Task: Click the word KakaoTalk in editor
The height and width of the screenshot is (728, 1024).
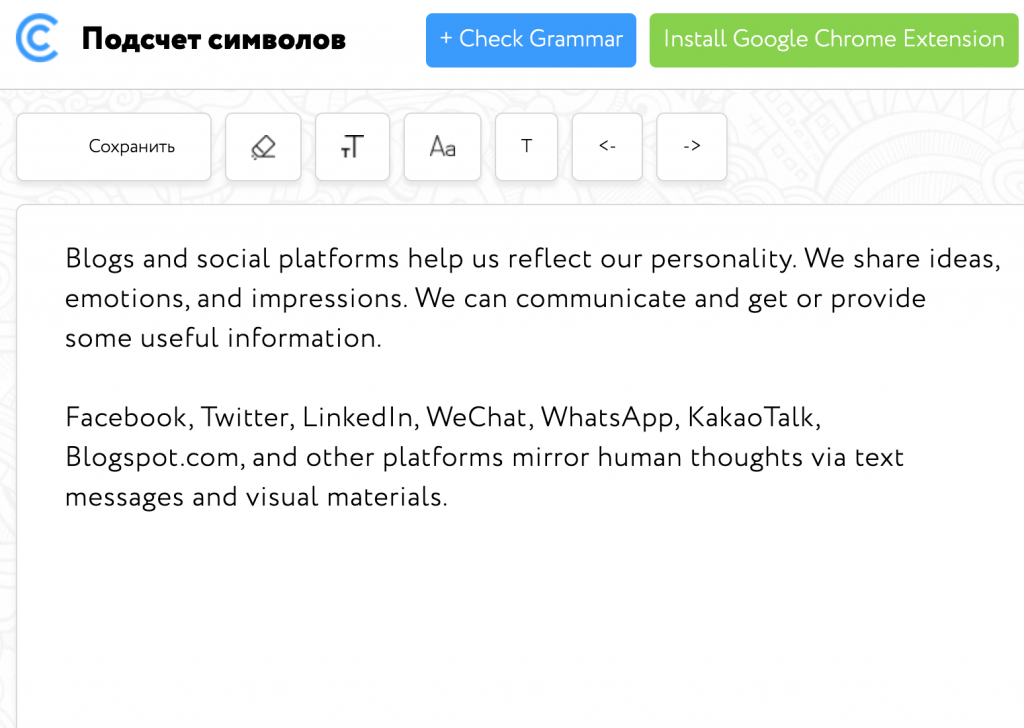Action: tap(754, 417)
